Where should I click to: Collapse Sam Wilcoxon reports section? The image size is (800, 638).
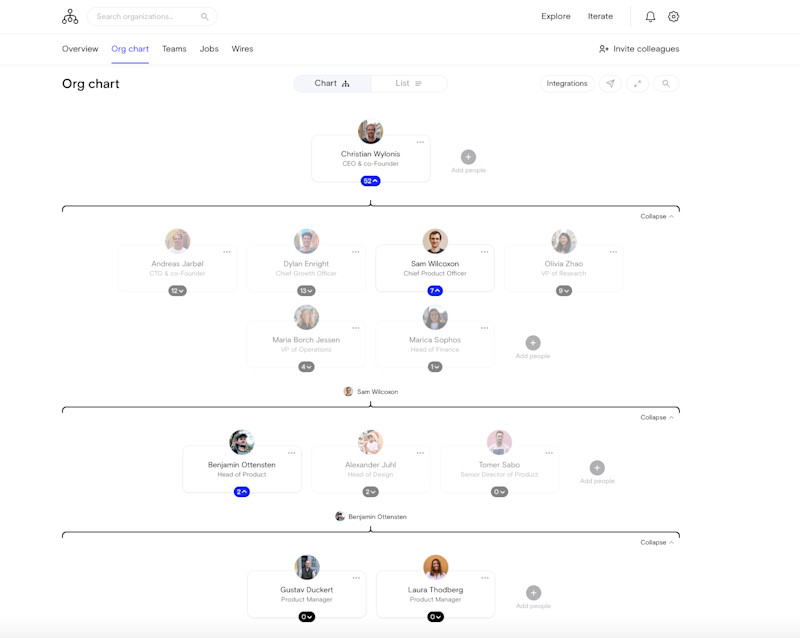[657, 418]
